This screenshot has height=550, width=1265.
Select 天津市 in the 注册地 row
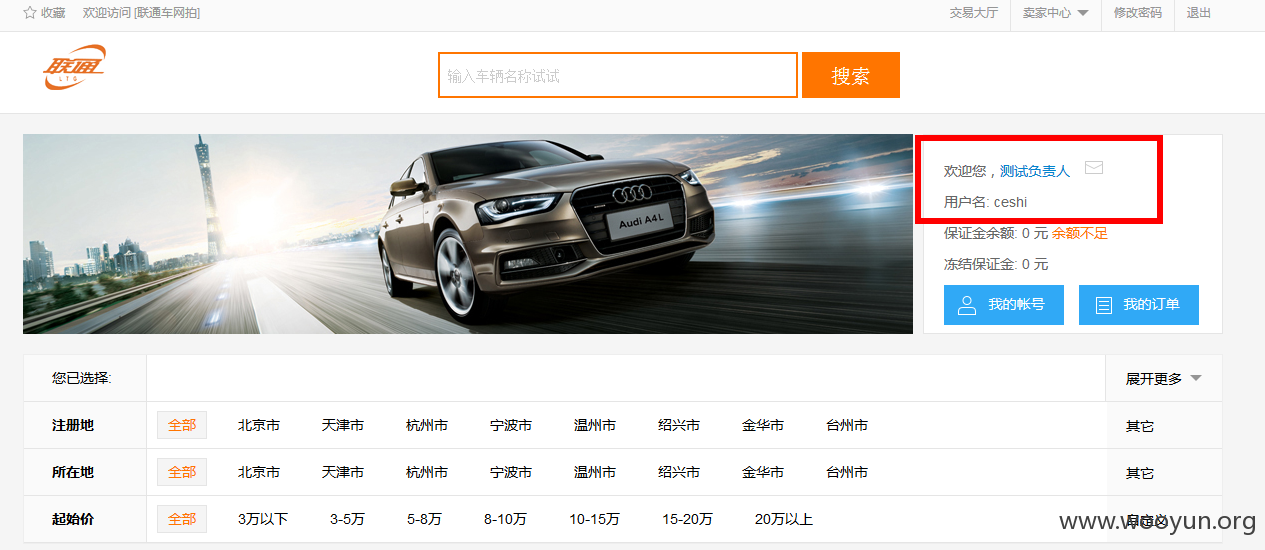point(343,425)
